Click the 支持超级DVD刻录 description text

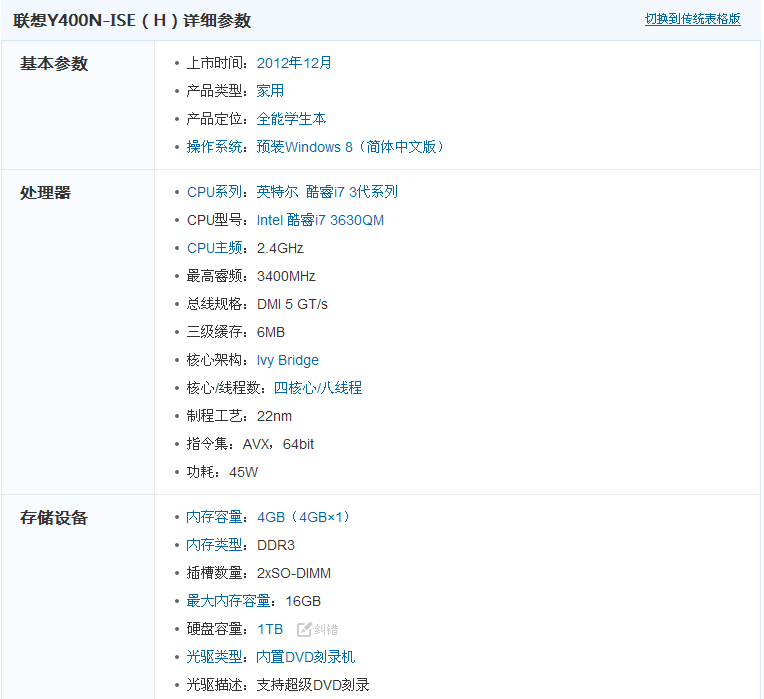pyautogui.click(x=313, y=685)
